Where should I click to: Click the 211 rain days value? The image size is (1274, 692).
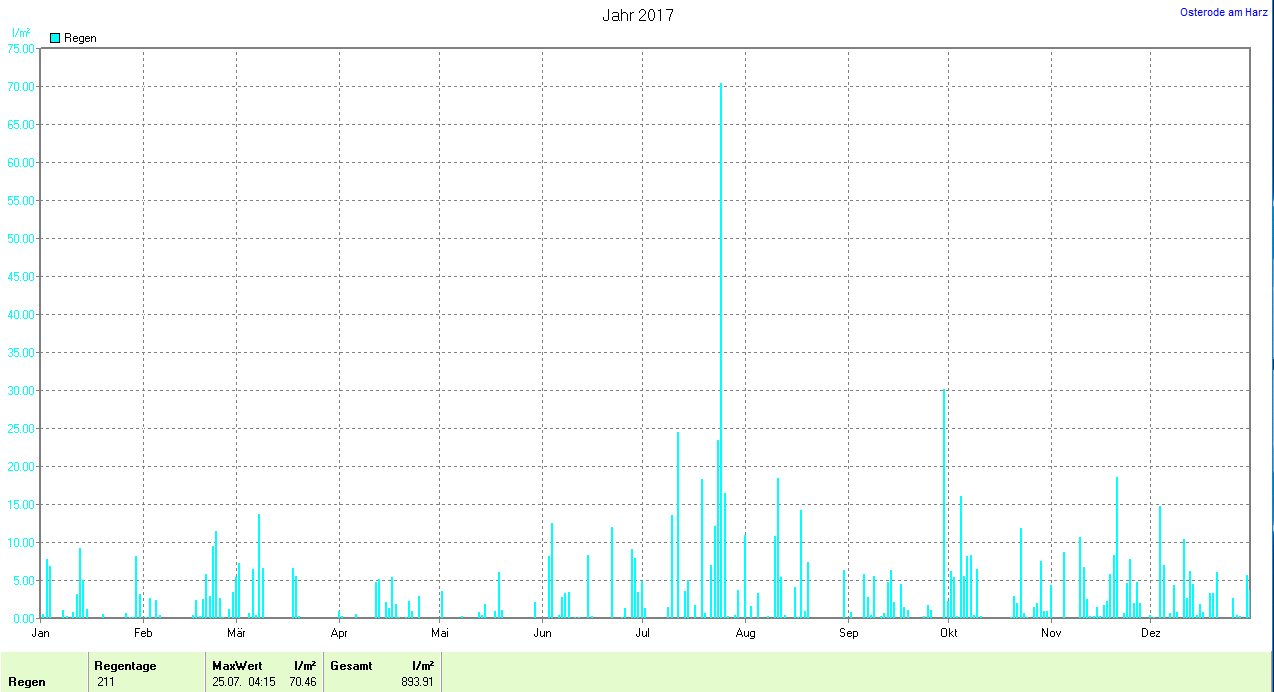[106, 682]
